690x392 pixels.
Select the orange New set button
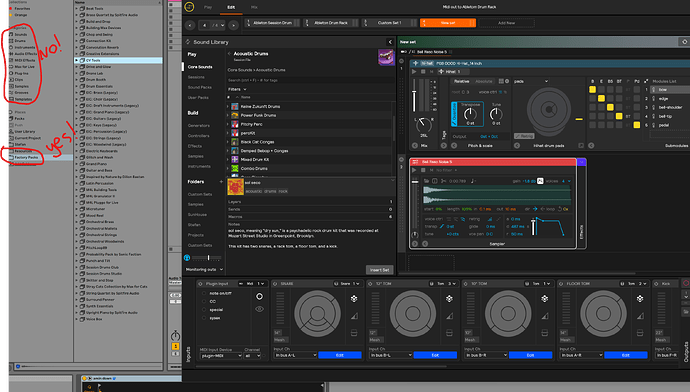coord(448,22)
